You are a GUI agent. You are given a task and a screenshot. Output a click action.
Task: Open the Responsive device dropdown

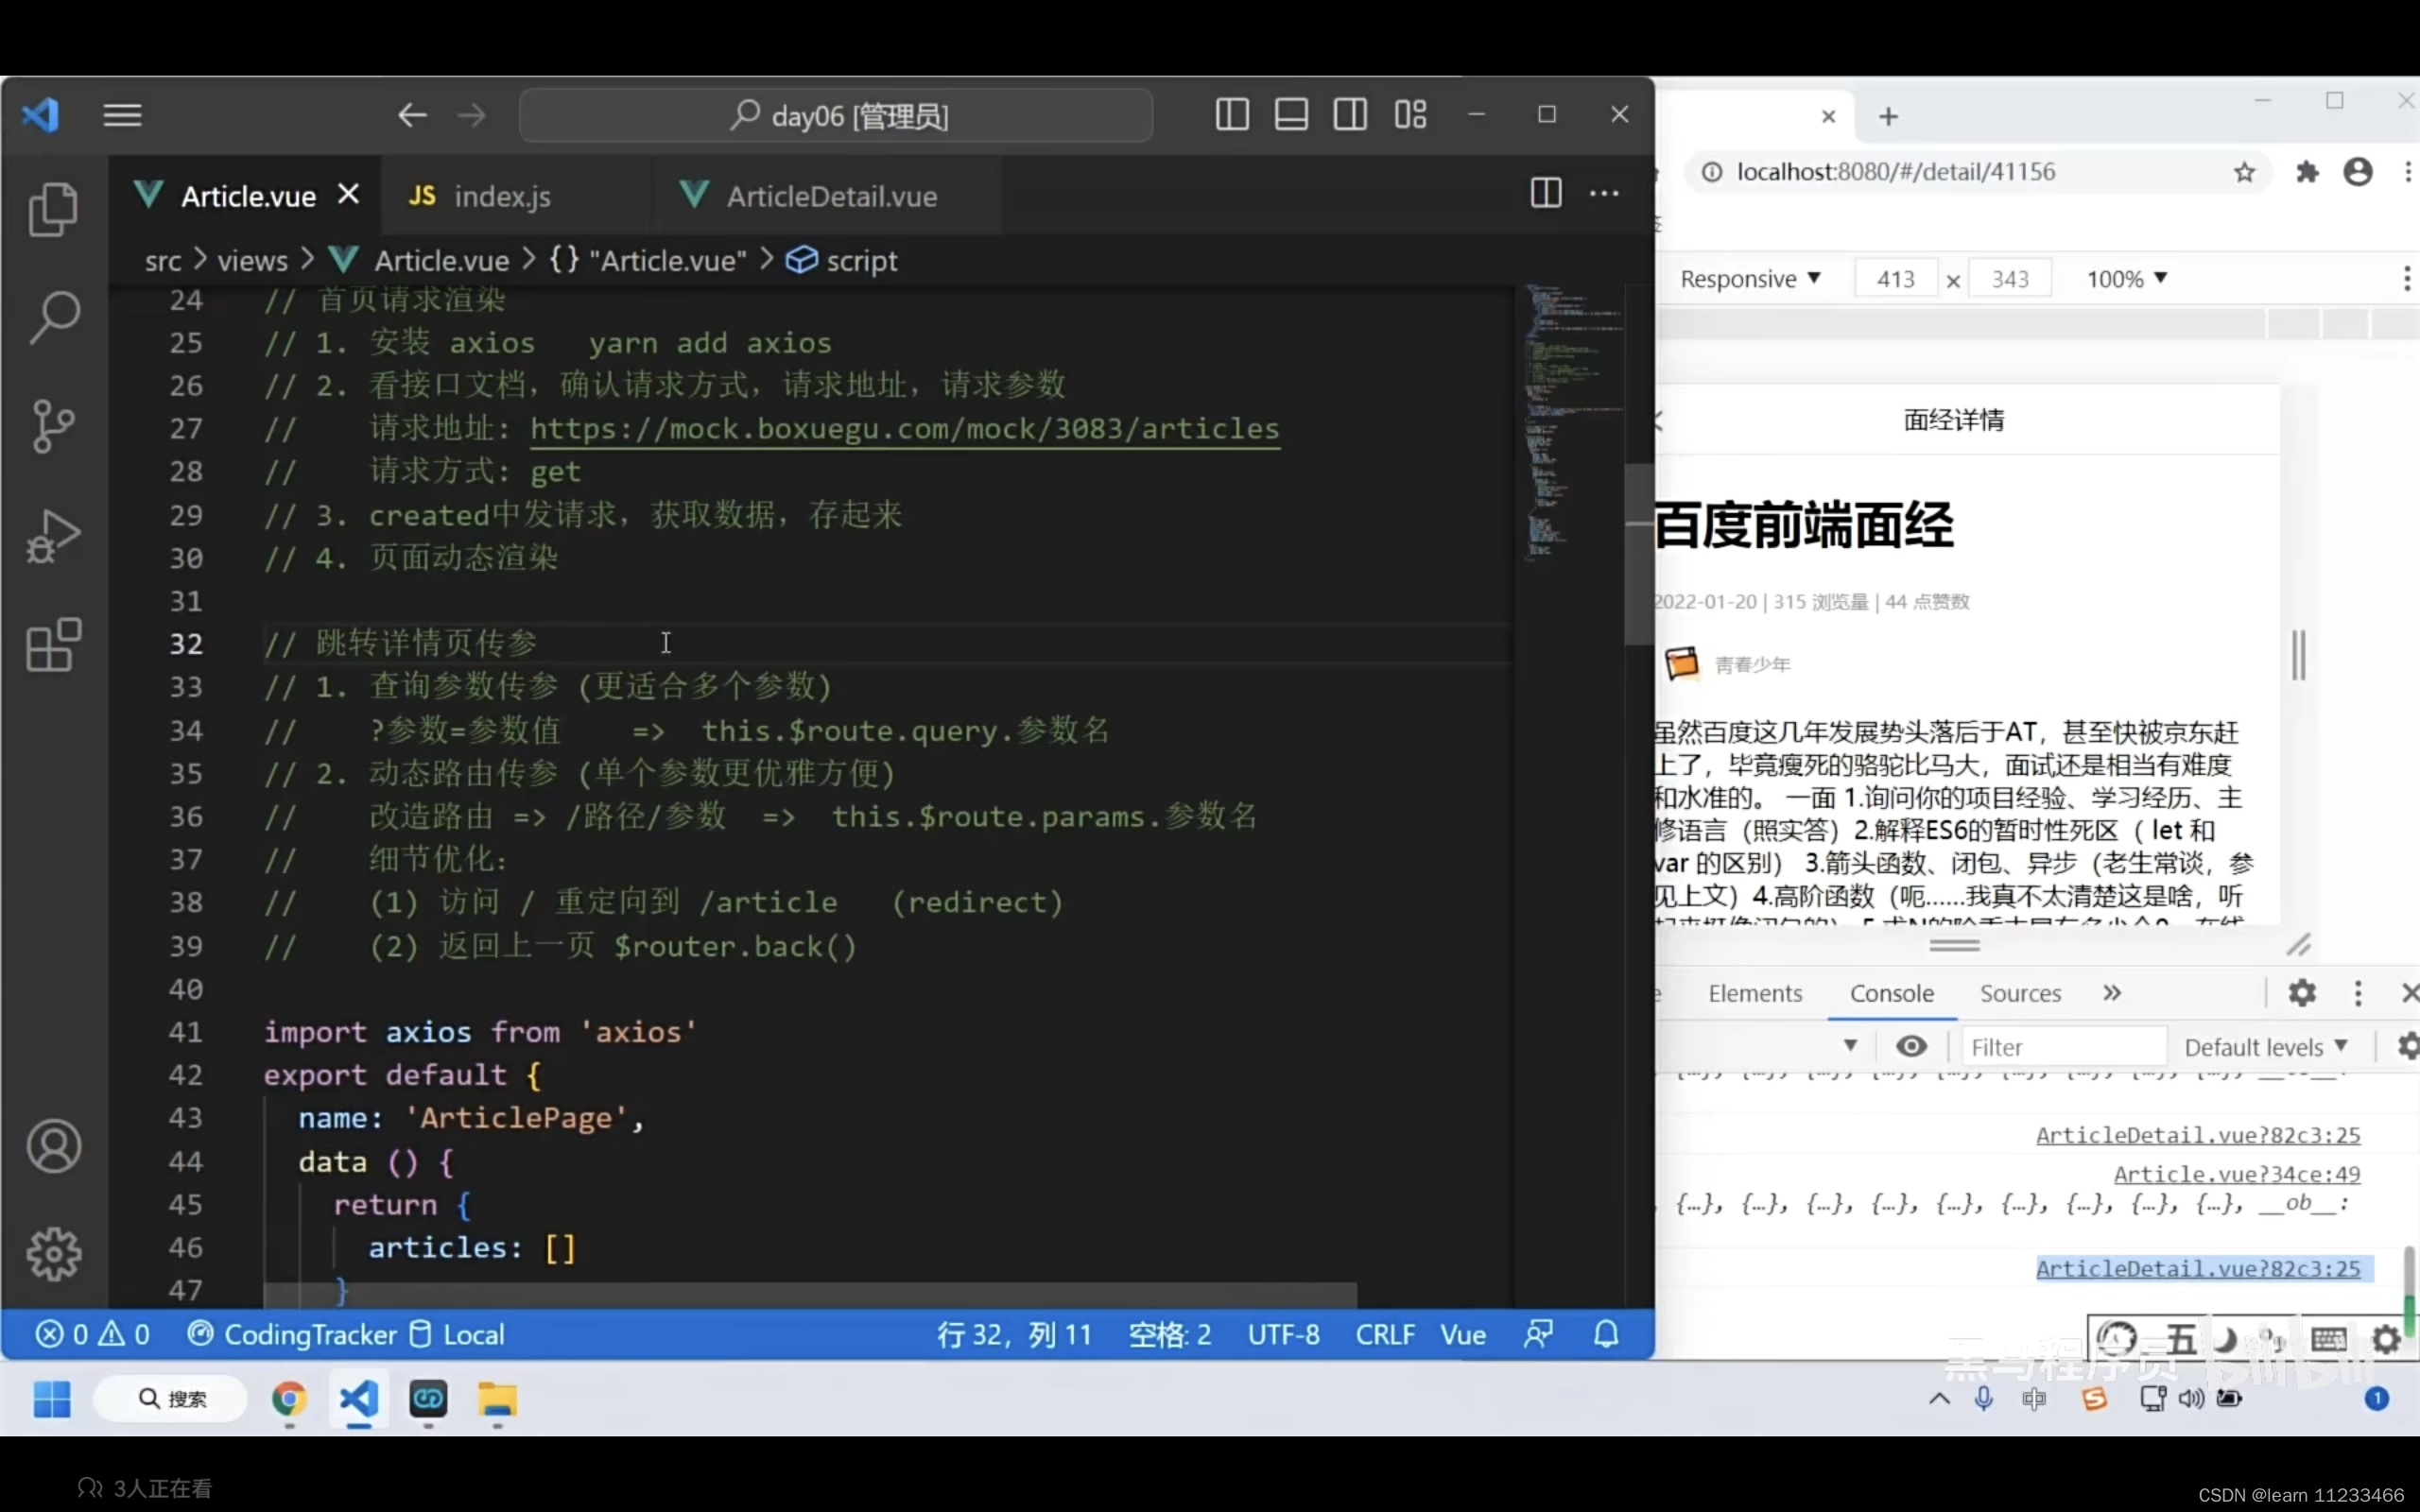(x=1750, y=279)
